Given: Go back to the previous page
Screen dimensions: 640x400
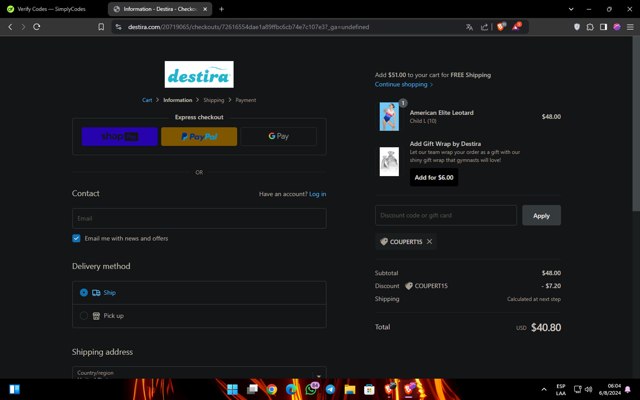Looking at the screenshot, I should coord(10,27).
